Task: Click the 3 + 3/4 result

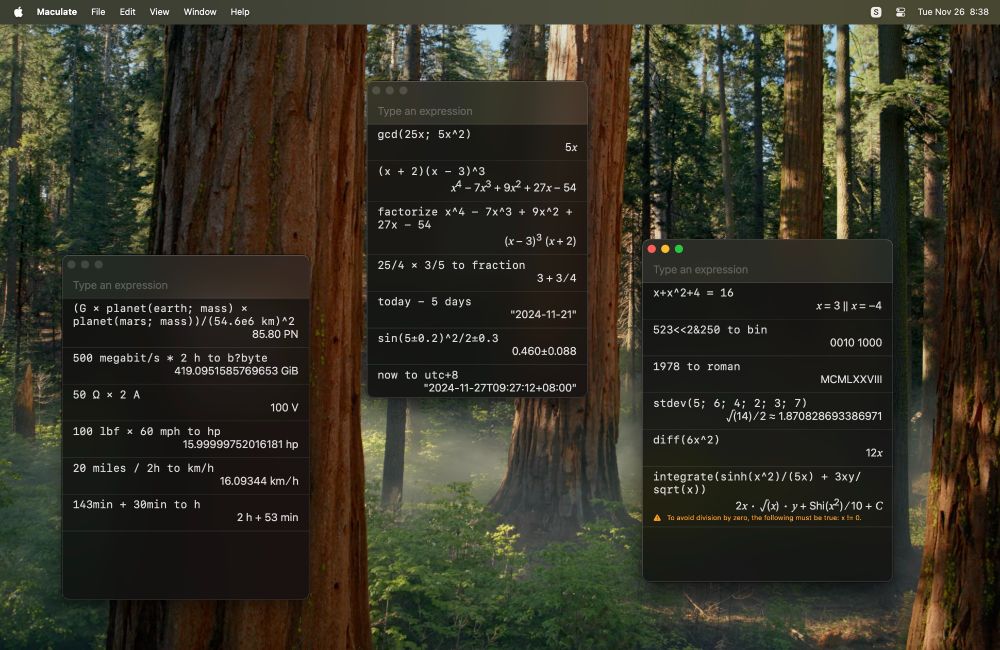Action: 556,278
